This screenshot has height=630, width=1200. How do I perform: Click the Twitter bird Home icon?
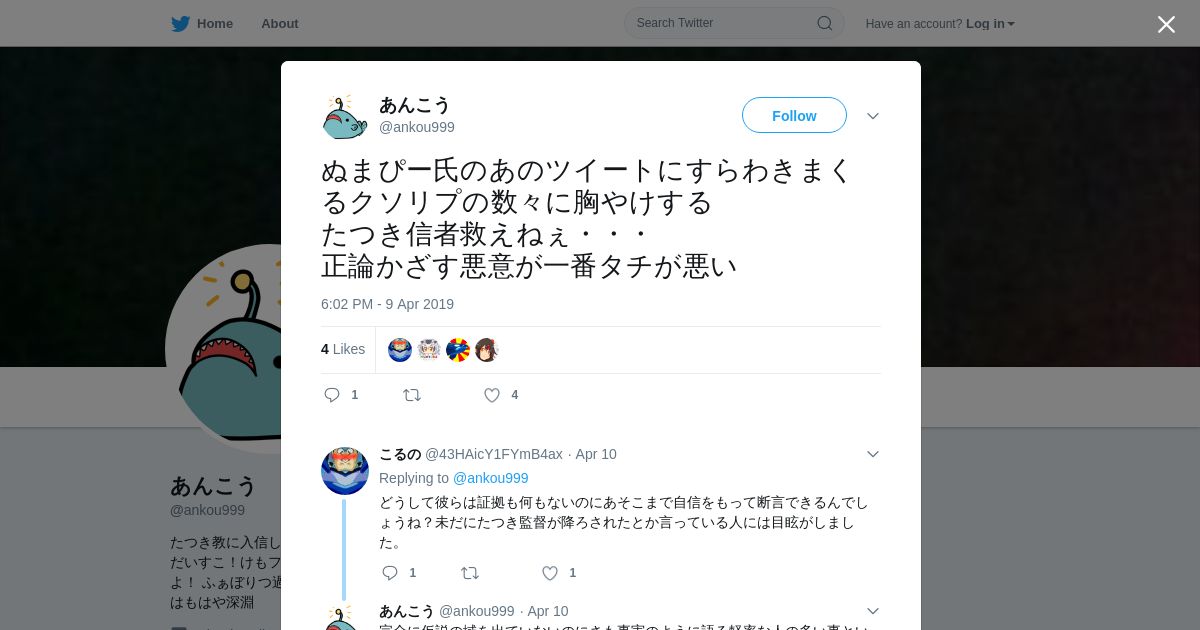(x=180, y=23)
